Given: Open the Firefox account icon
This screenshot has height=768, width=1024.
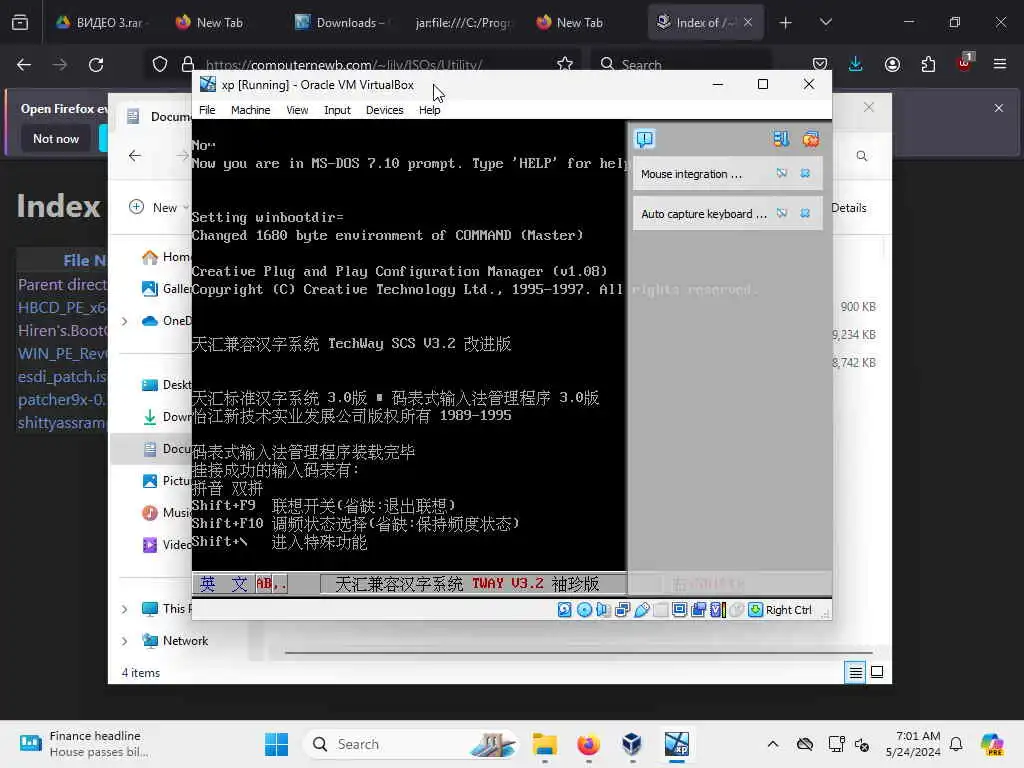Looking at the screenshot, I should (x=892, y=64).
